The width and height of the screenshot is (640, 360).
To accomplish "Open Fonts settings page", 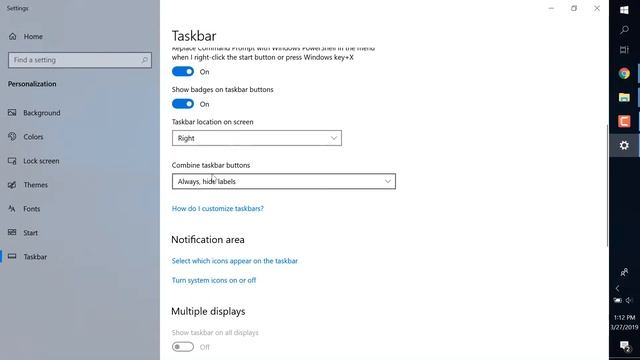I will click(x=31, y=209).
